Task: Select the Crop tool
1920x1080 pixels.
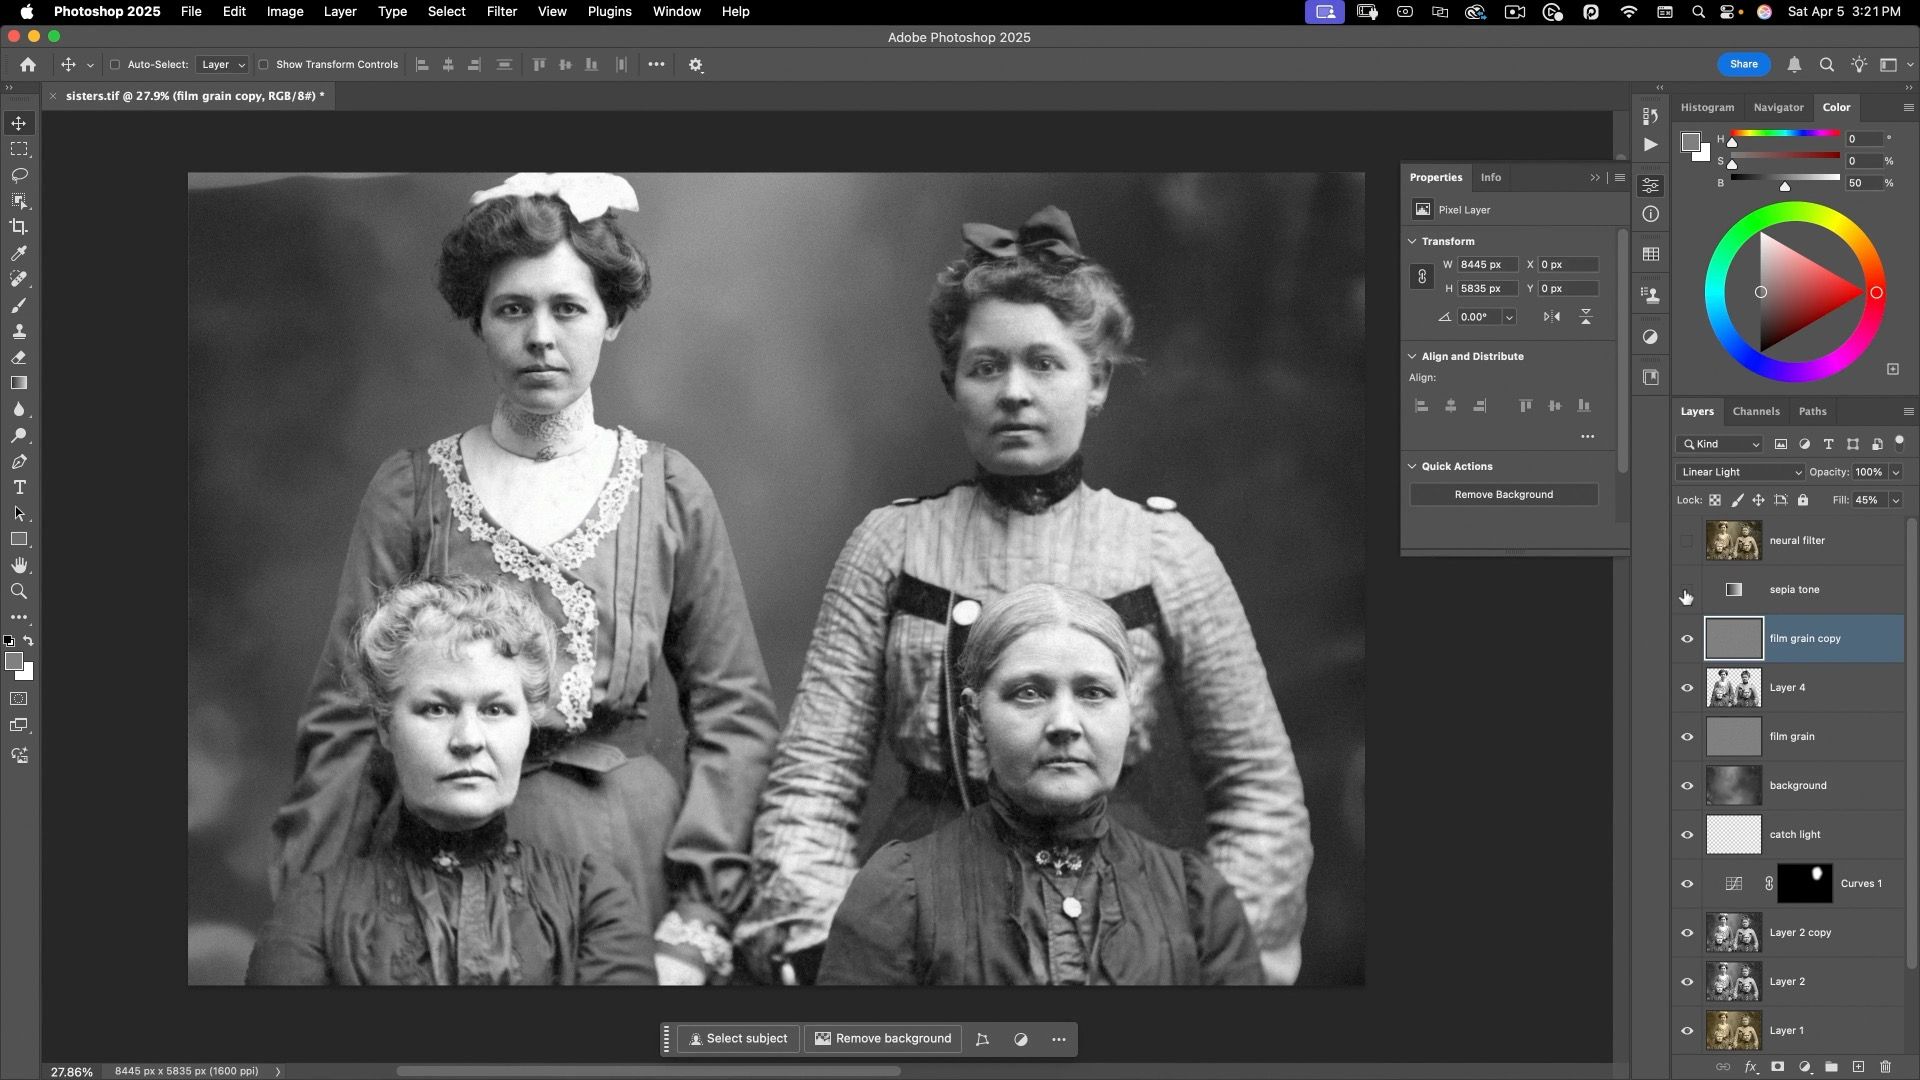Action: (19, 227)
